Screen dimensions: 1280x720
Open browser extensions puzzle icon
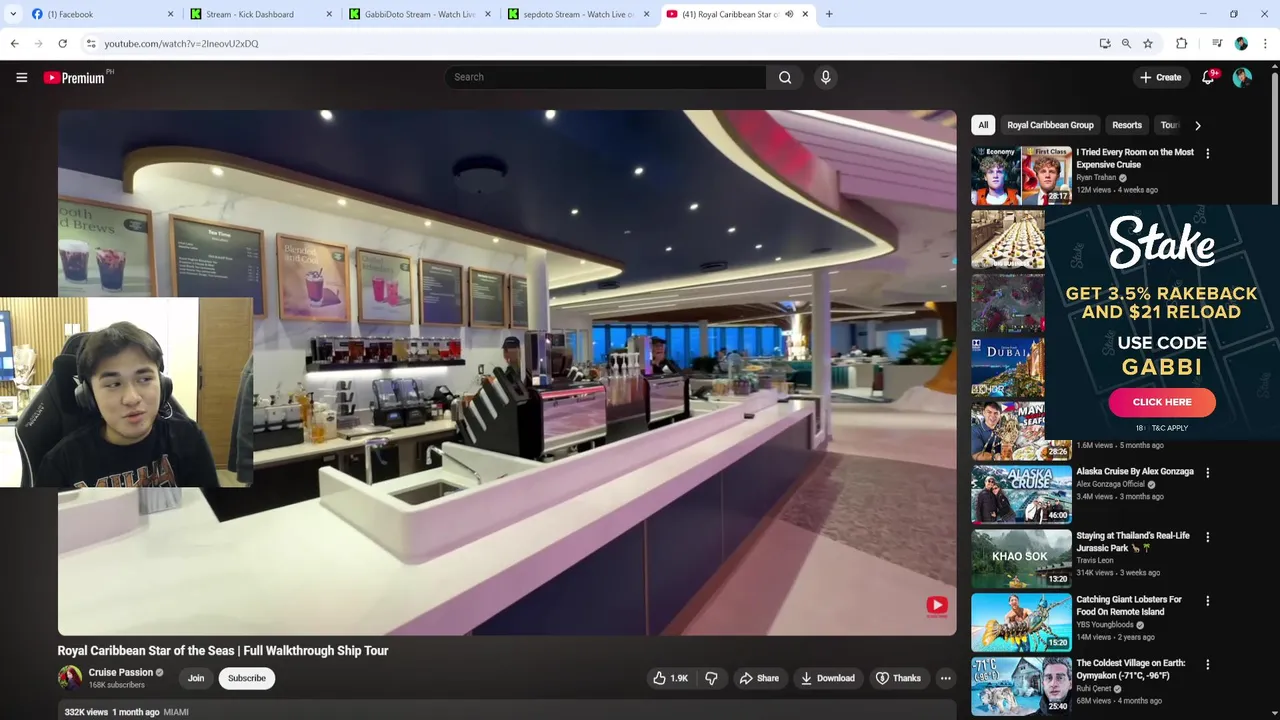[1181, 43]
